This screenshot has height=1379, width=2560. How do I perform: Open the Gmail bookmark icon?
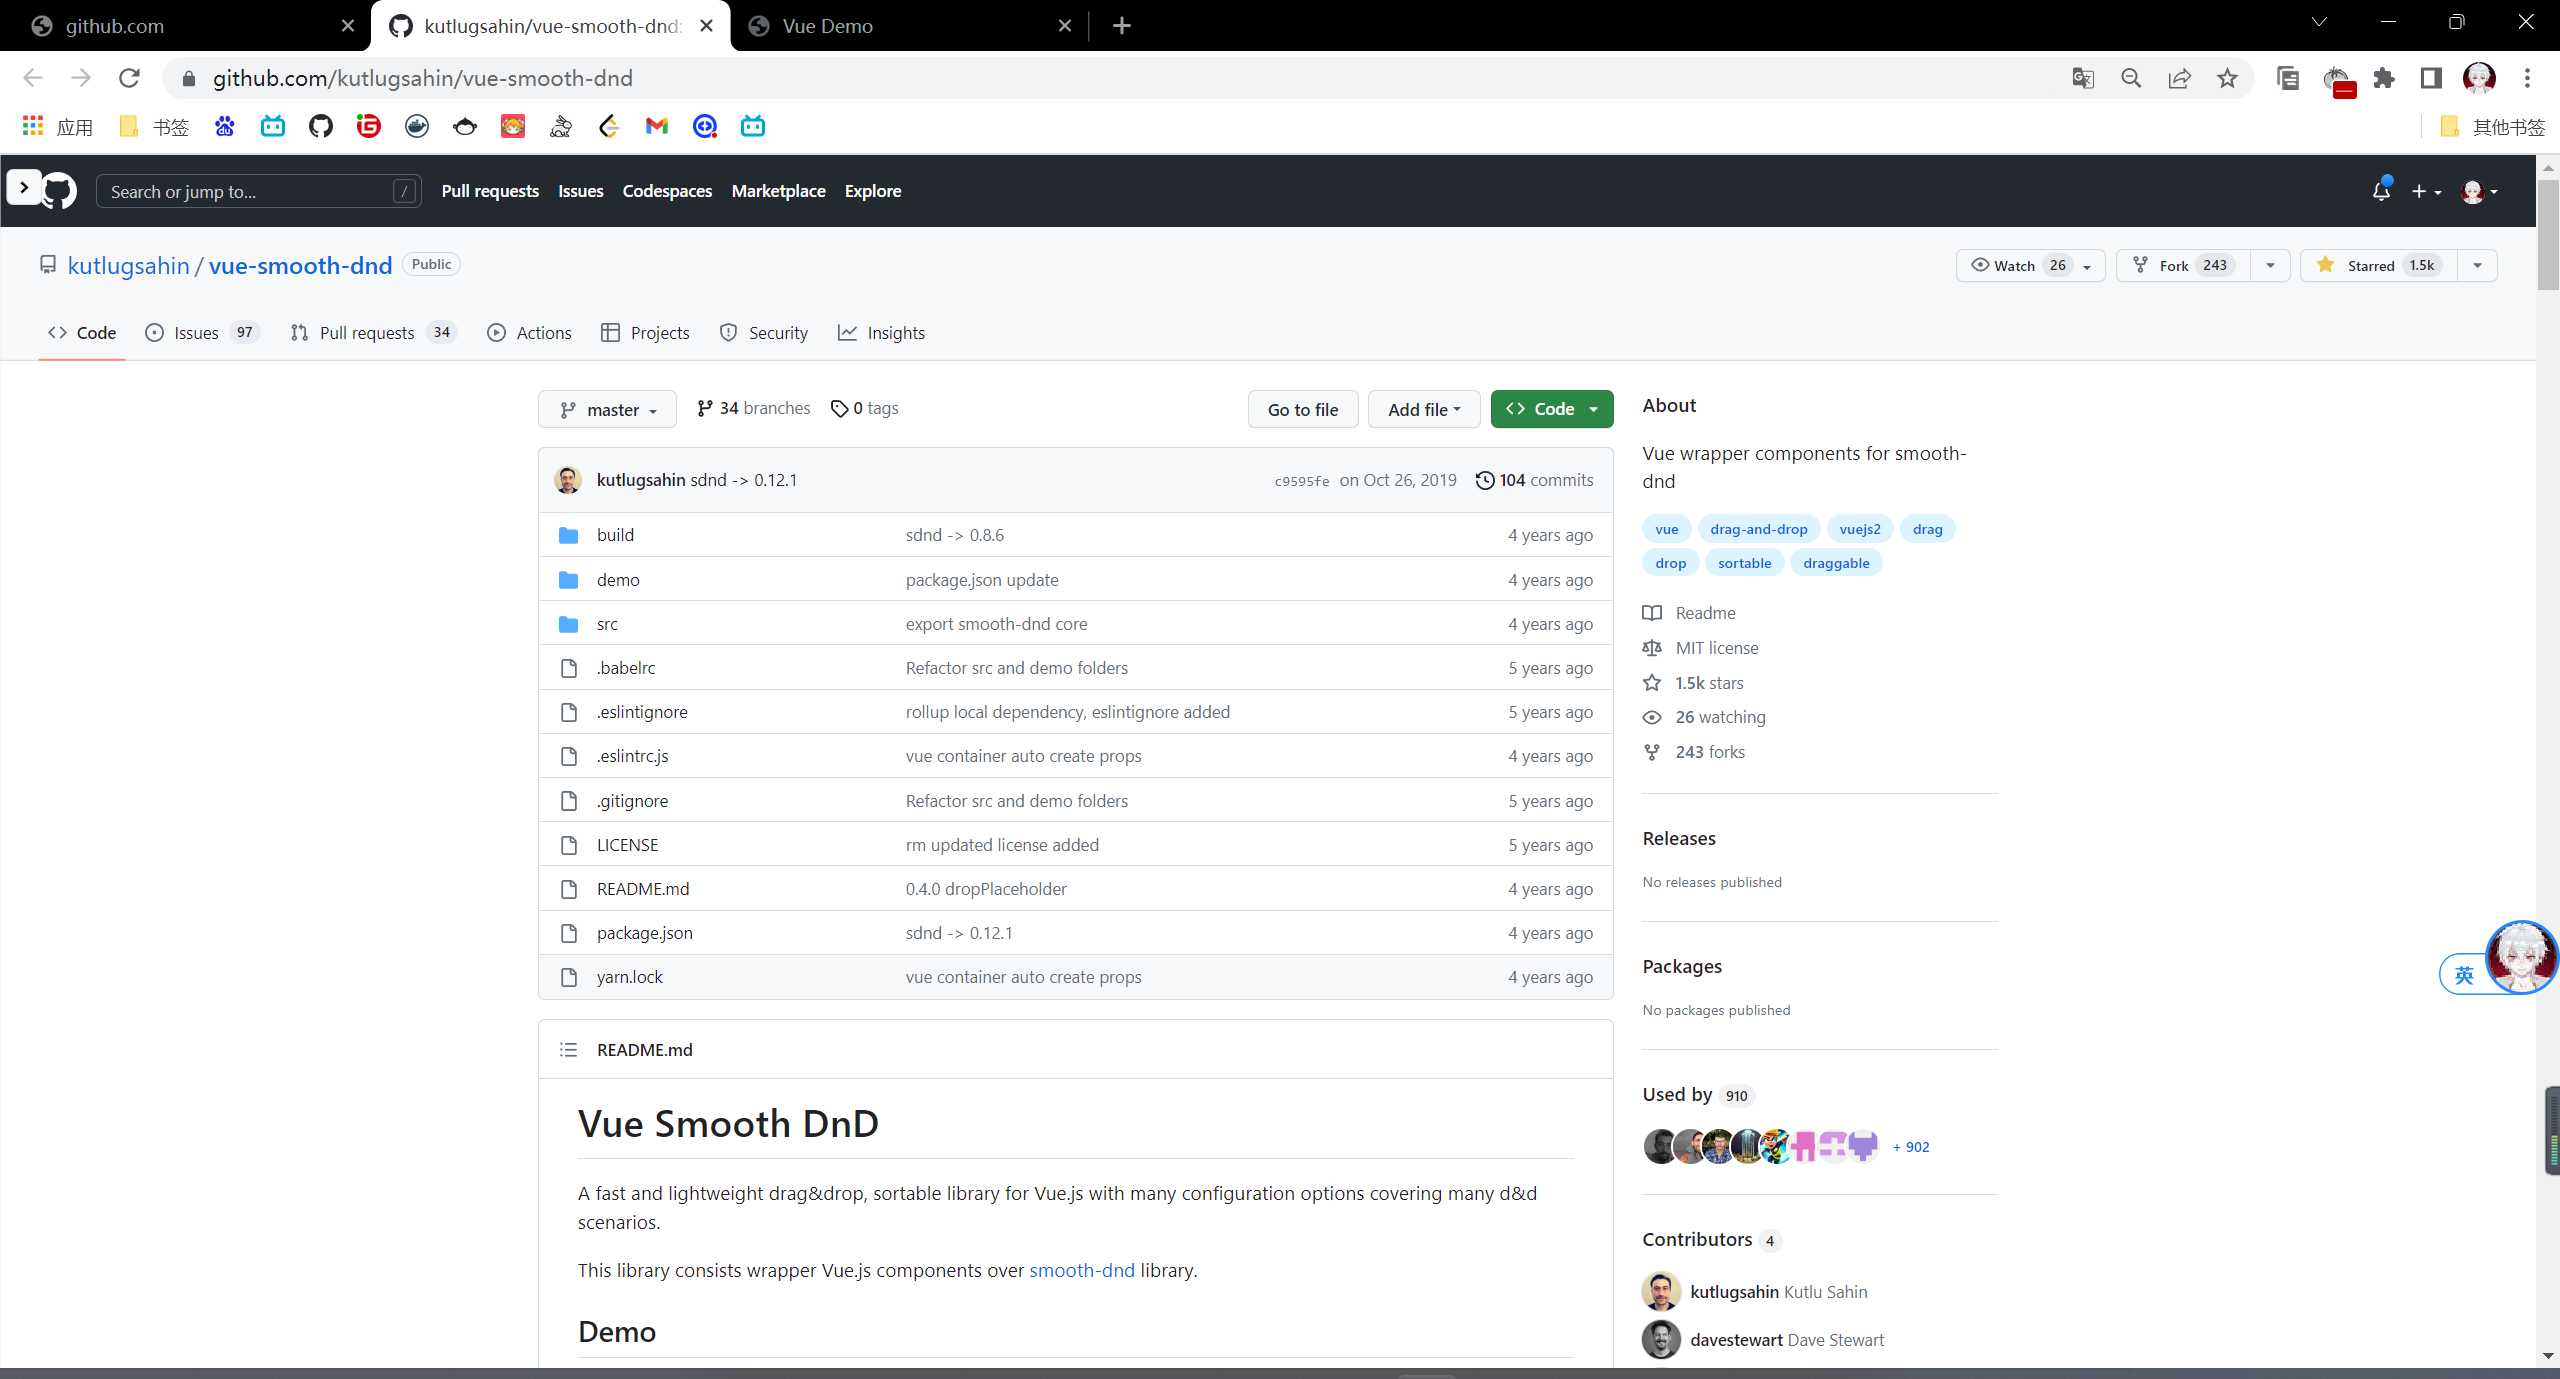[656, 126]
